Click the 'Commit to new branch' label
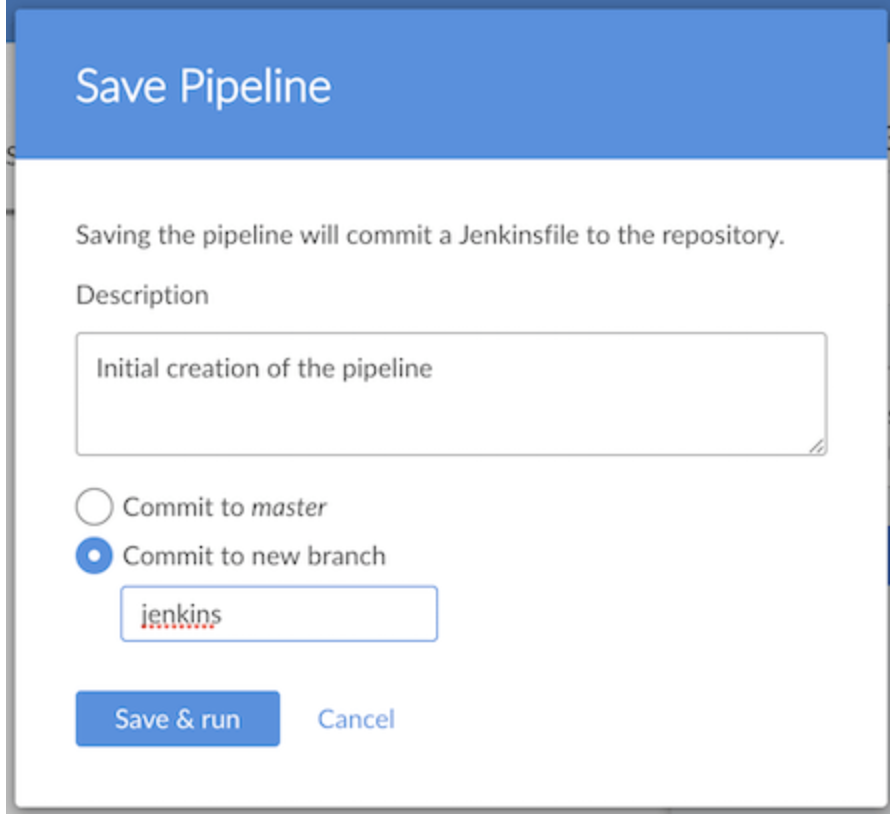Screen dimensions: 890x814 [x=254, y=556]
